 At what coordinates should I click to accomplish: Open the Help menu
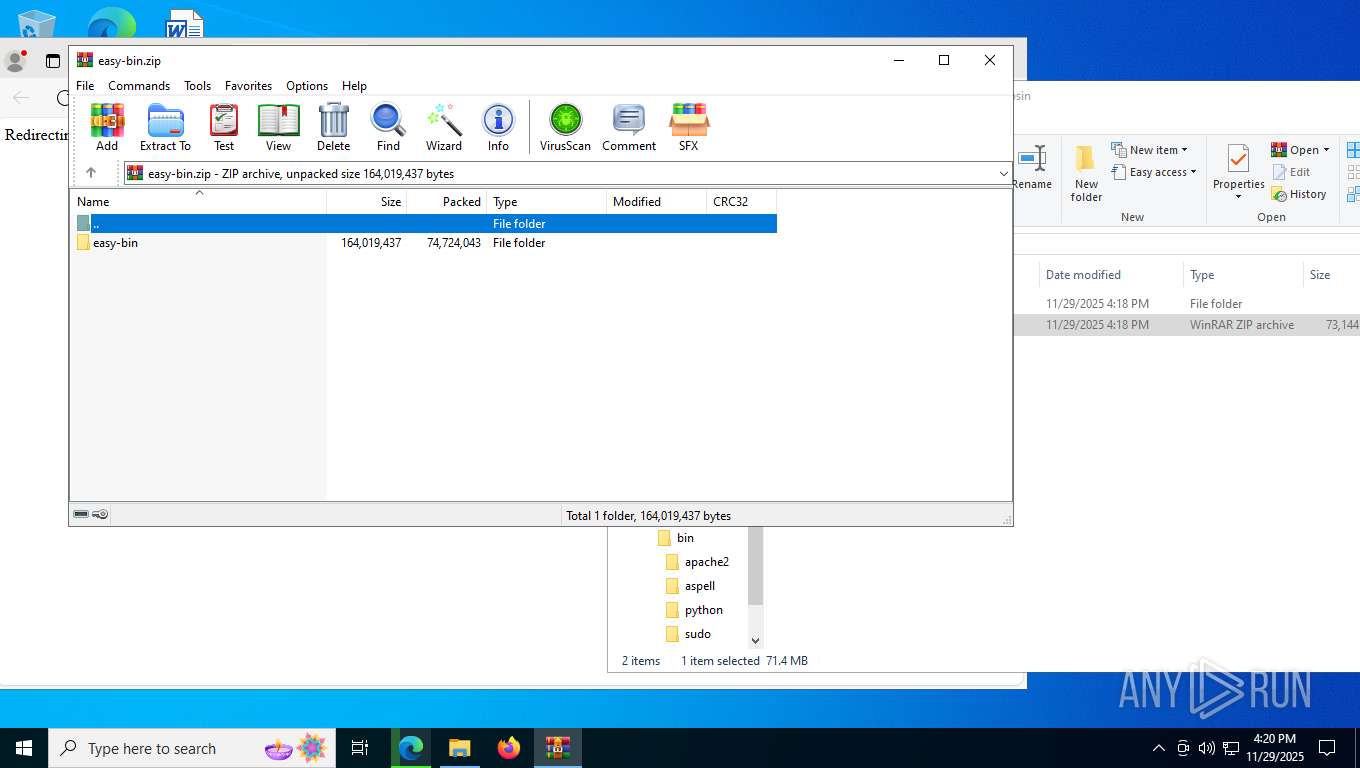pos(354,86)
